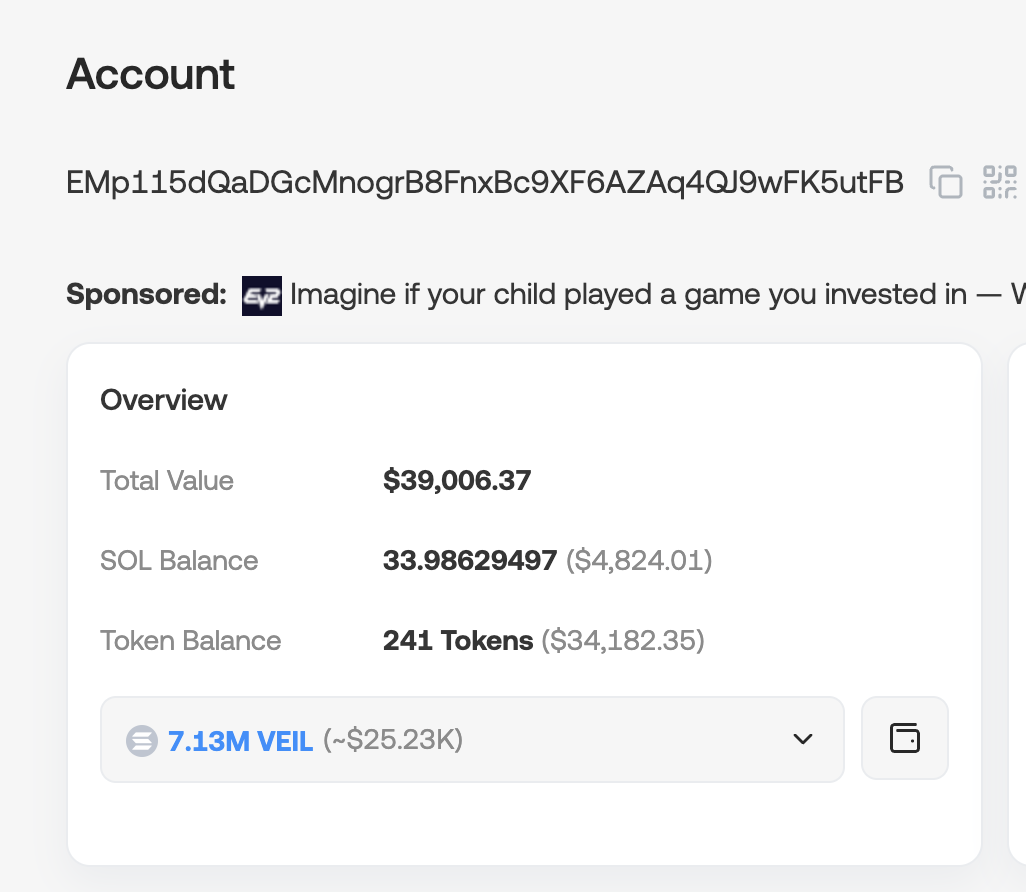Open the 7.13M VEIL token dropdown
1026x892 pixels.
click(472, 739)
